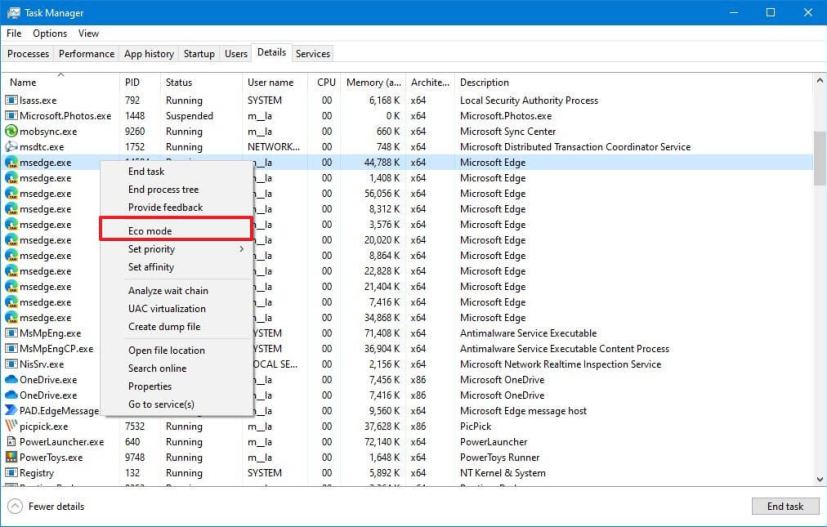Select Eco mode from context menu
This screenshot has width=827, height=527.
pos(176,231)
